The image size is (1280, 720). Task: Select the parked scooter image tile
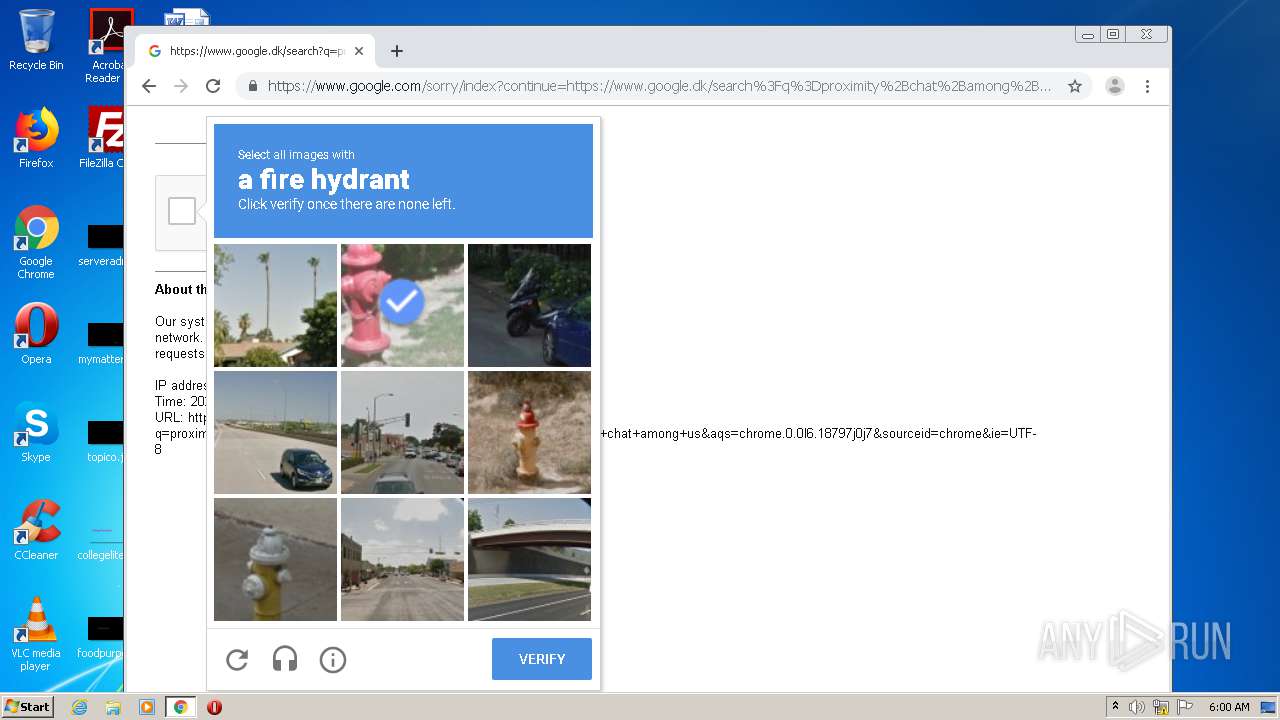pos(529,305)
